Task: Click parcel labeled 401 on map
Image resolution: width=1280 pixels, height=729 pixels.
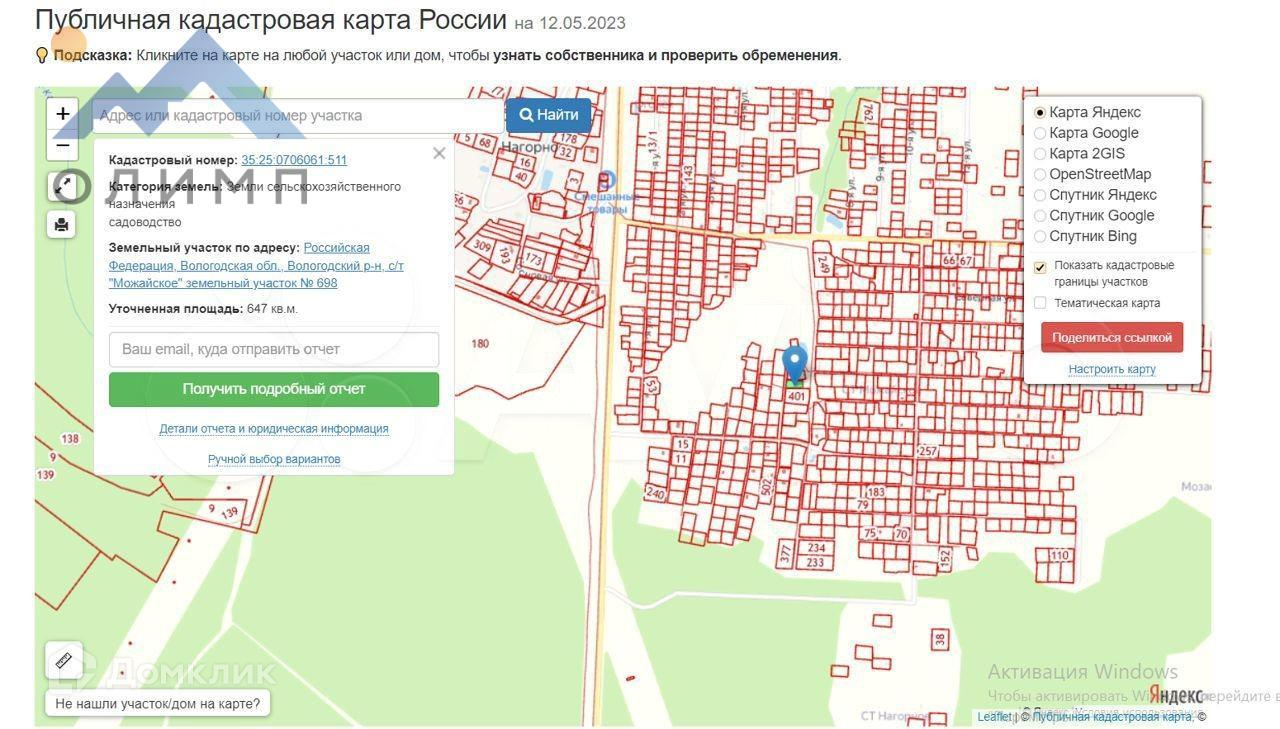Action: [796, 397]
